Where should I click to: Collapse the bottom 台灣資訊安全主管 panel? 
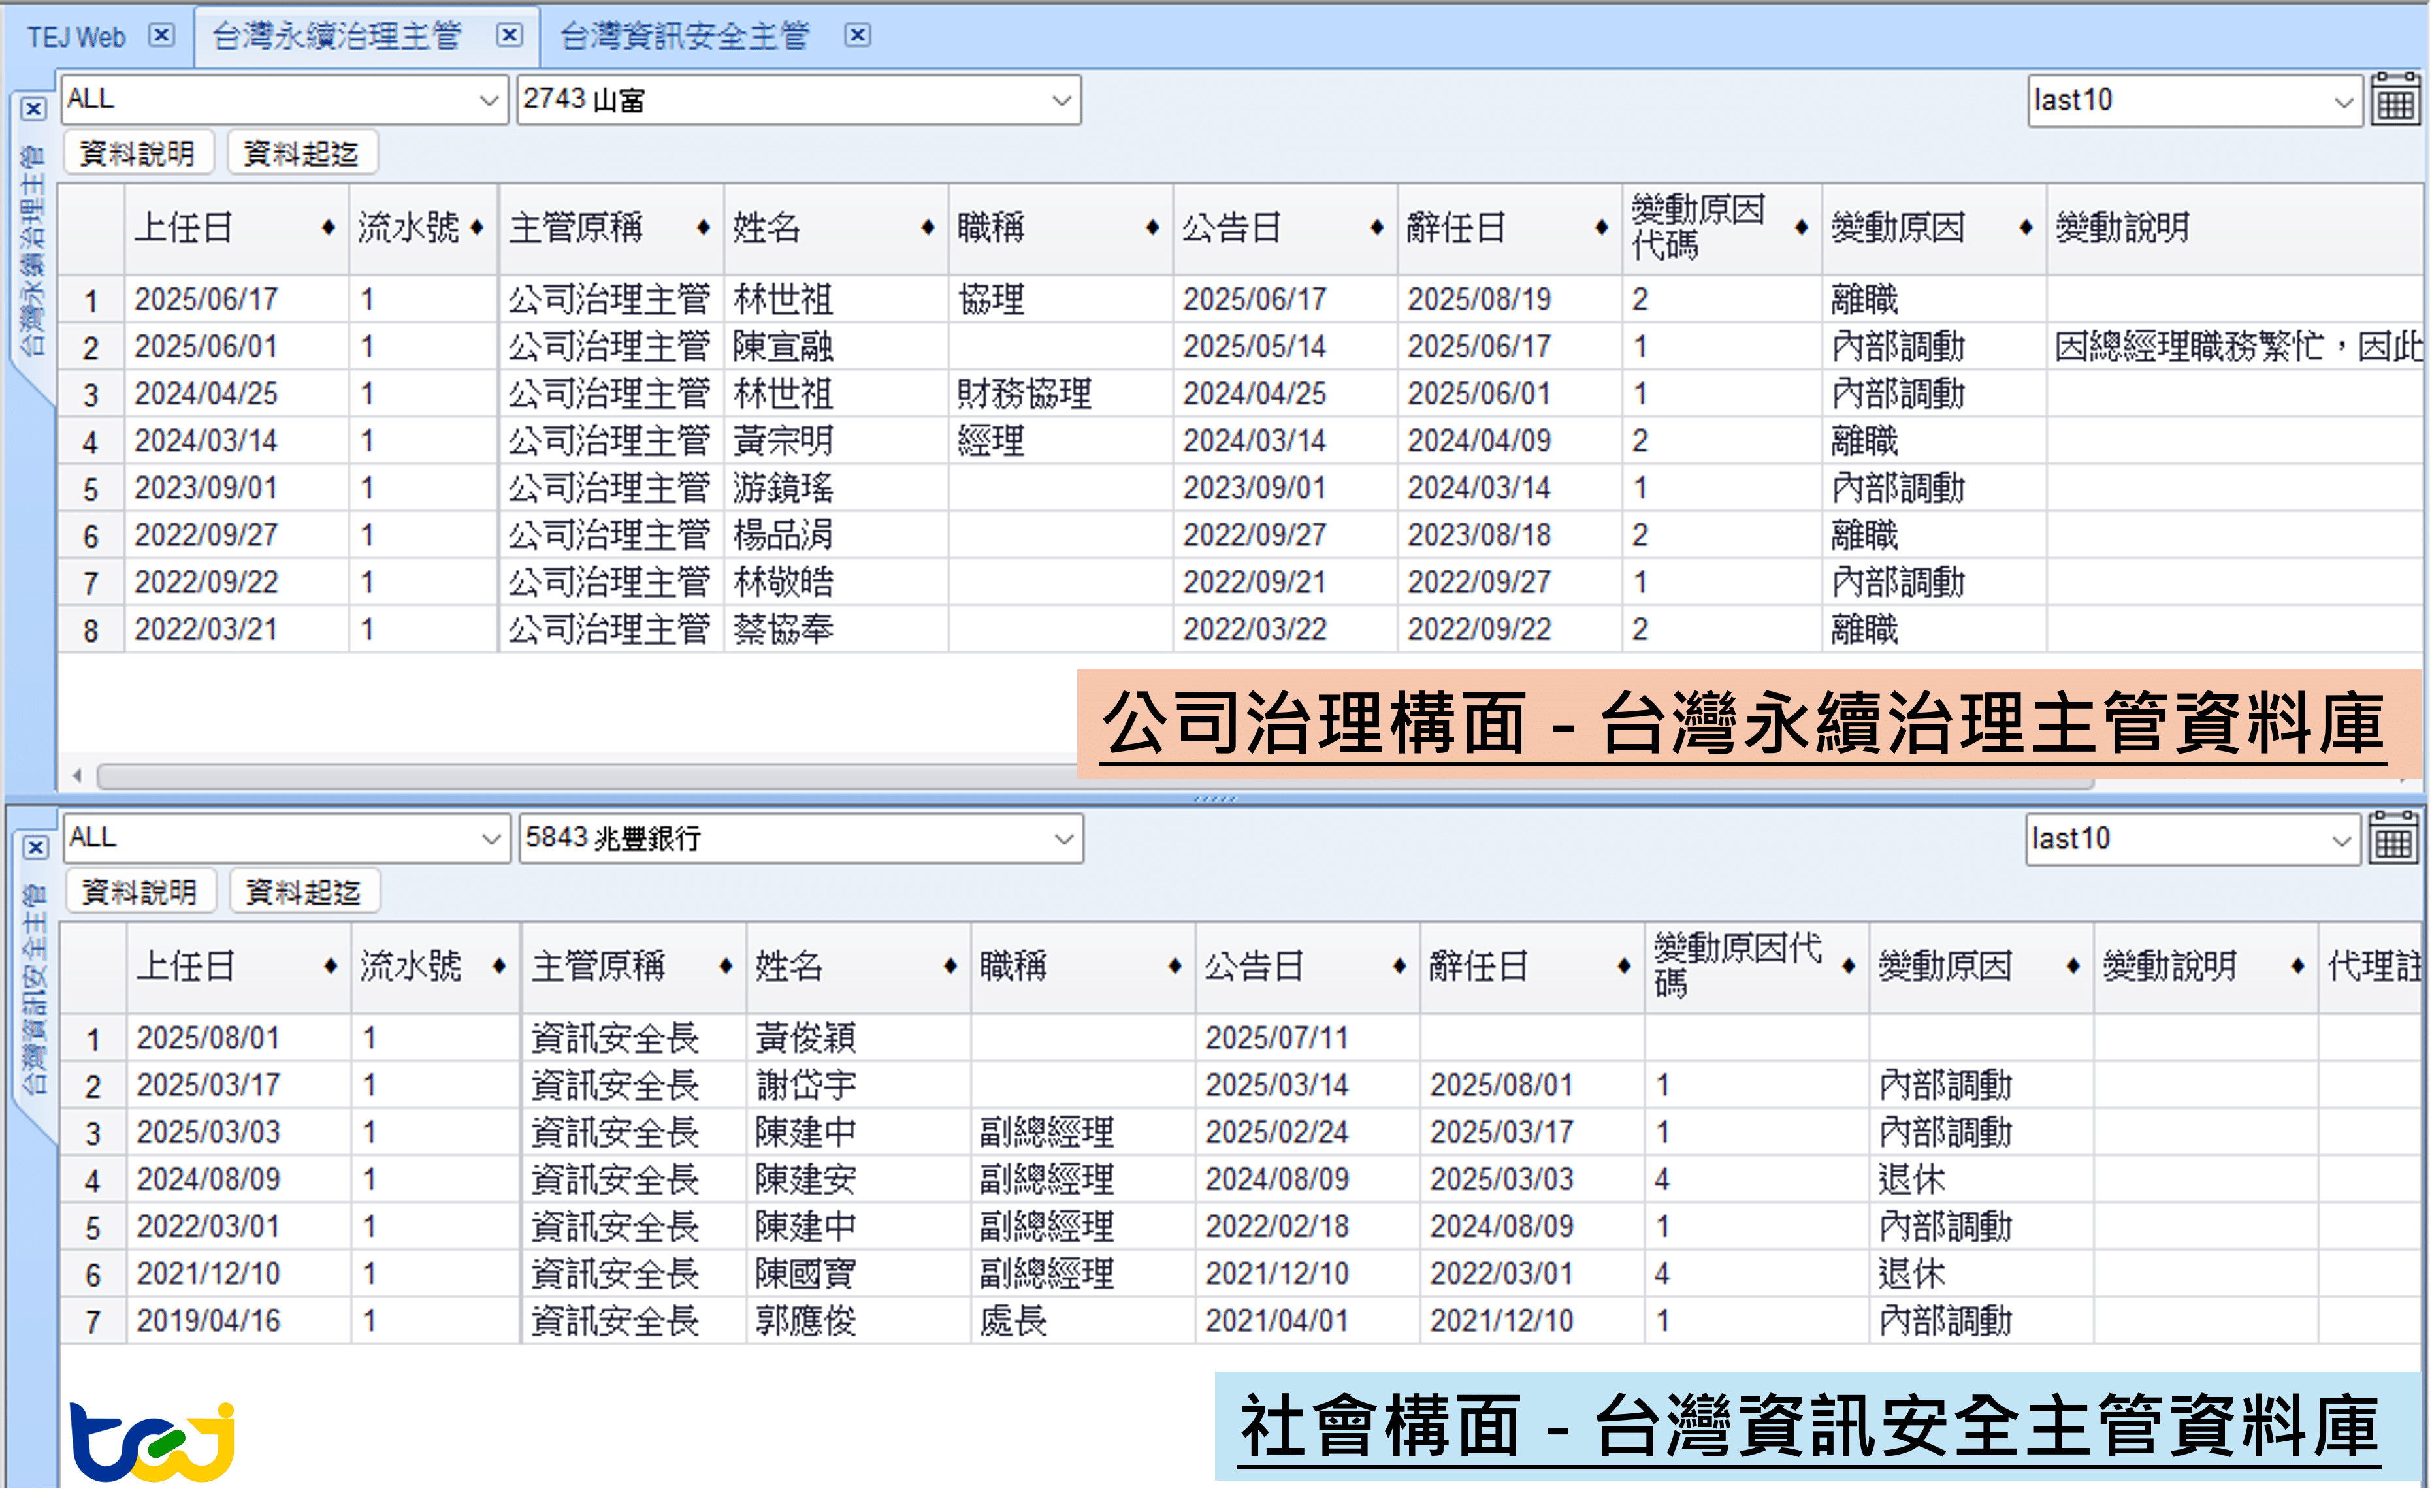click(x=37, y=848)
